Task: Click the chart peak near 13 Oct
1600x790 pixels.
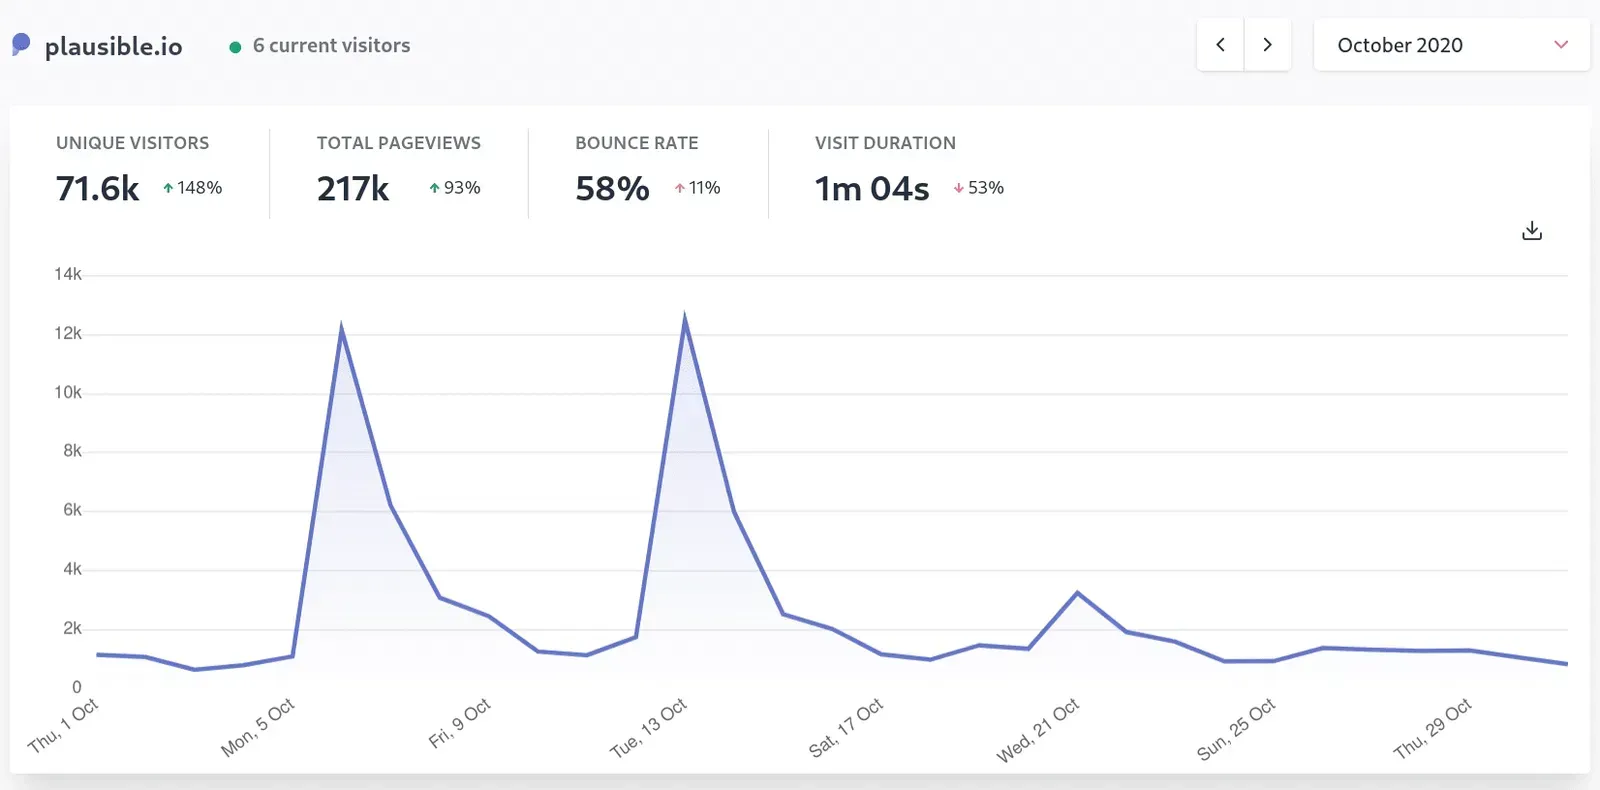Action: [x=685, y=318]
